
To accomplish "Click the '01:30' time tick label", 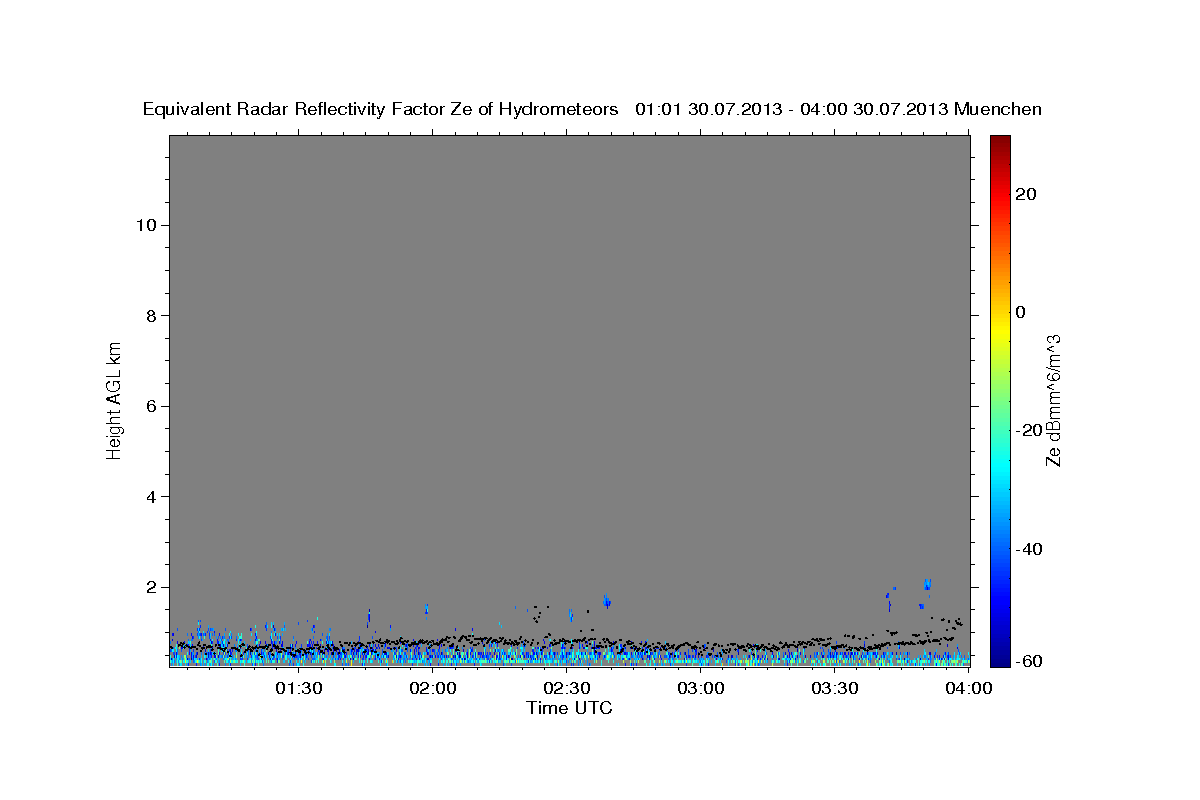I will (299, 688).
